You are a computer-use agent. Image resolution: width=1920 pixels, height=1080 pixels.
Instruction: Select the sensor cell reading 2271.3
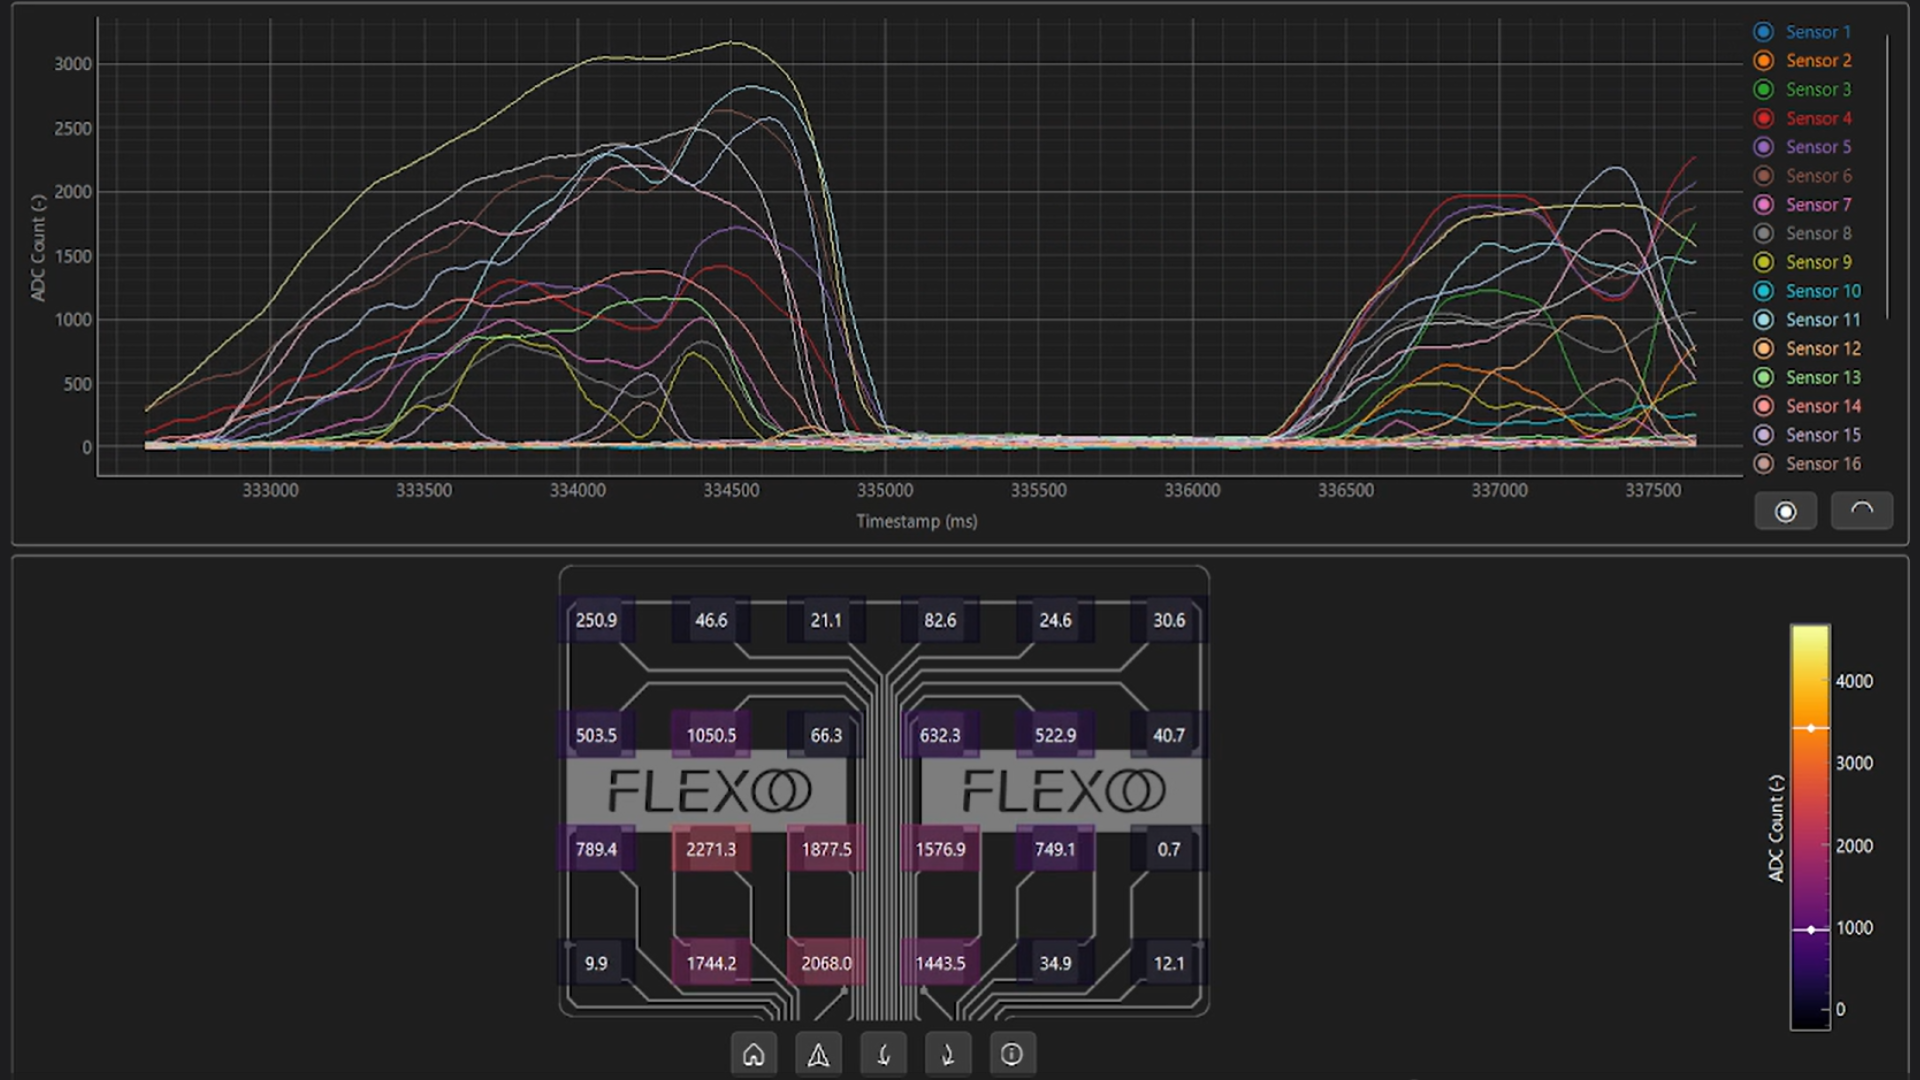(711, 849)
